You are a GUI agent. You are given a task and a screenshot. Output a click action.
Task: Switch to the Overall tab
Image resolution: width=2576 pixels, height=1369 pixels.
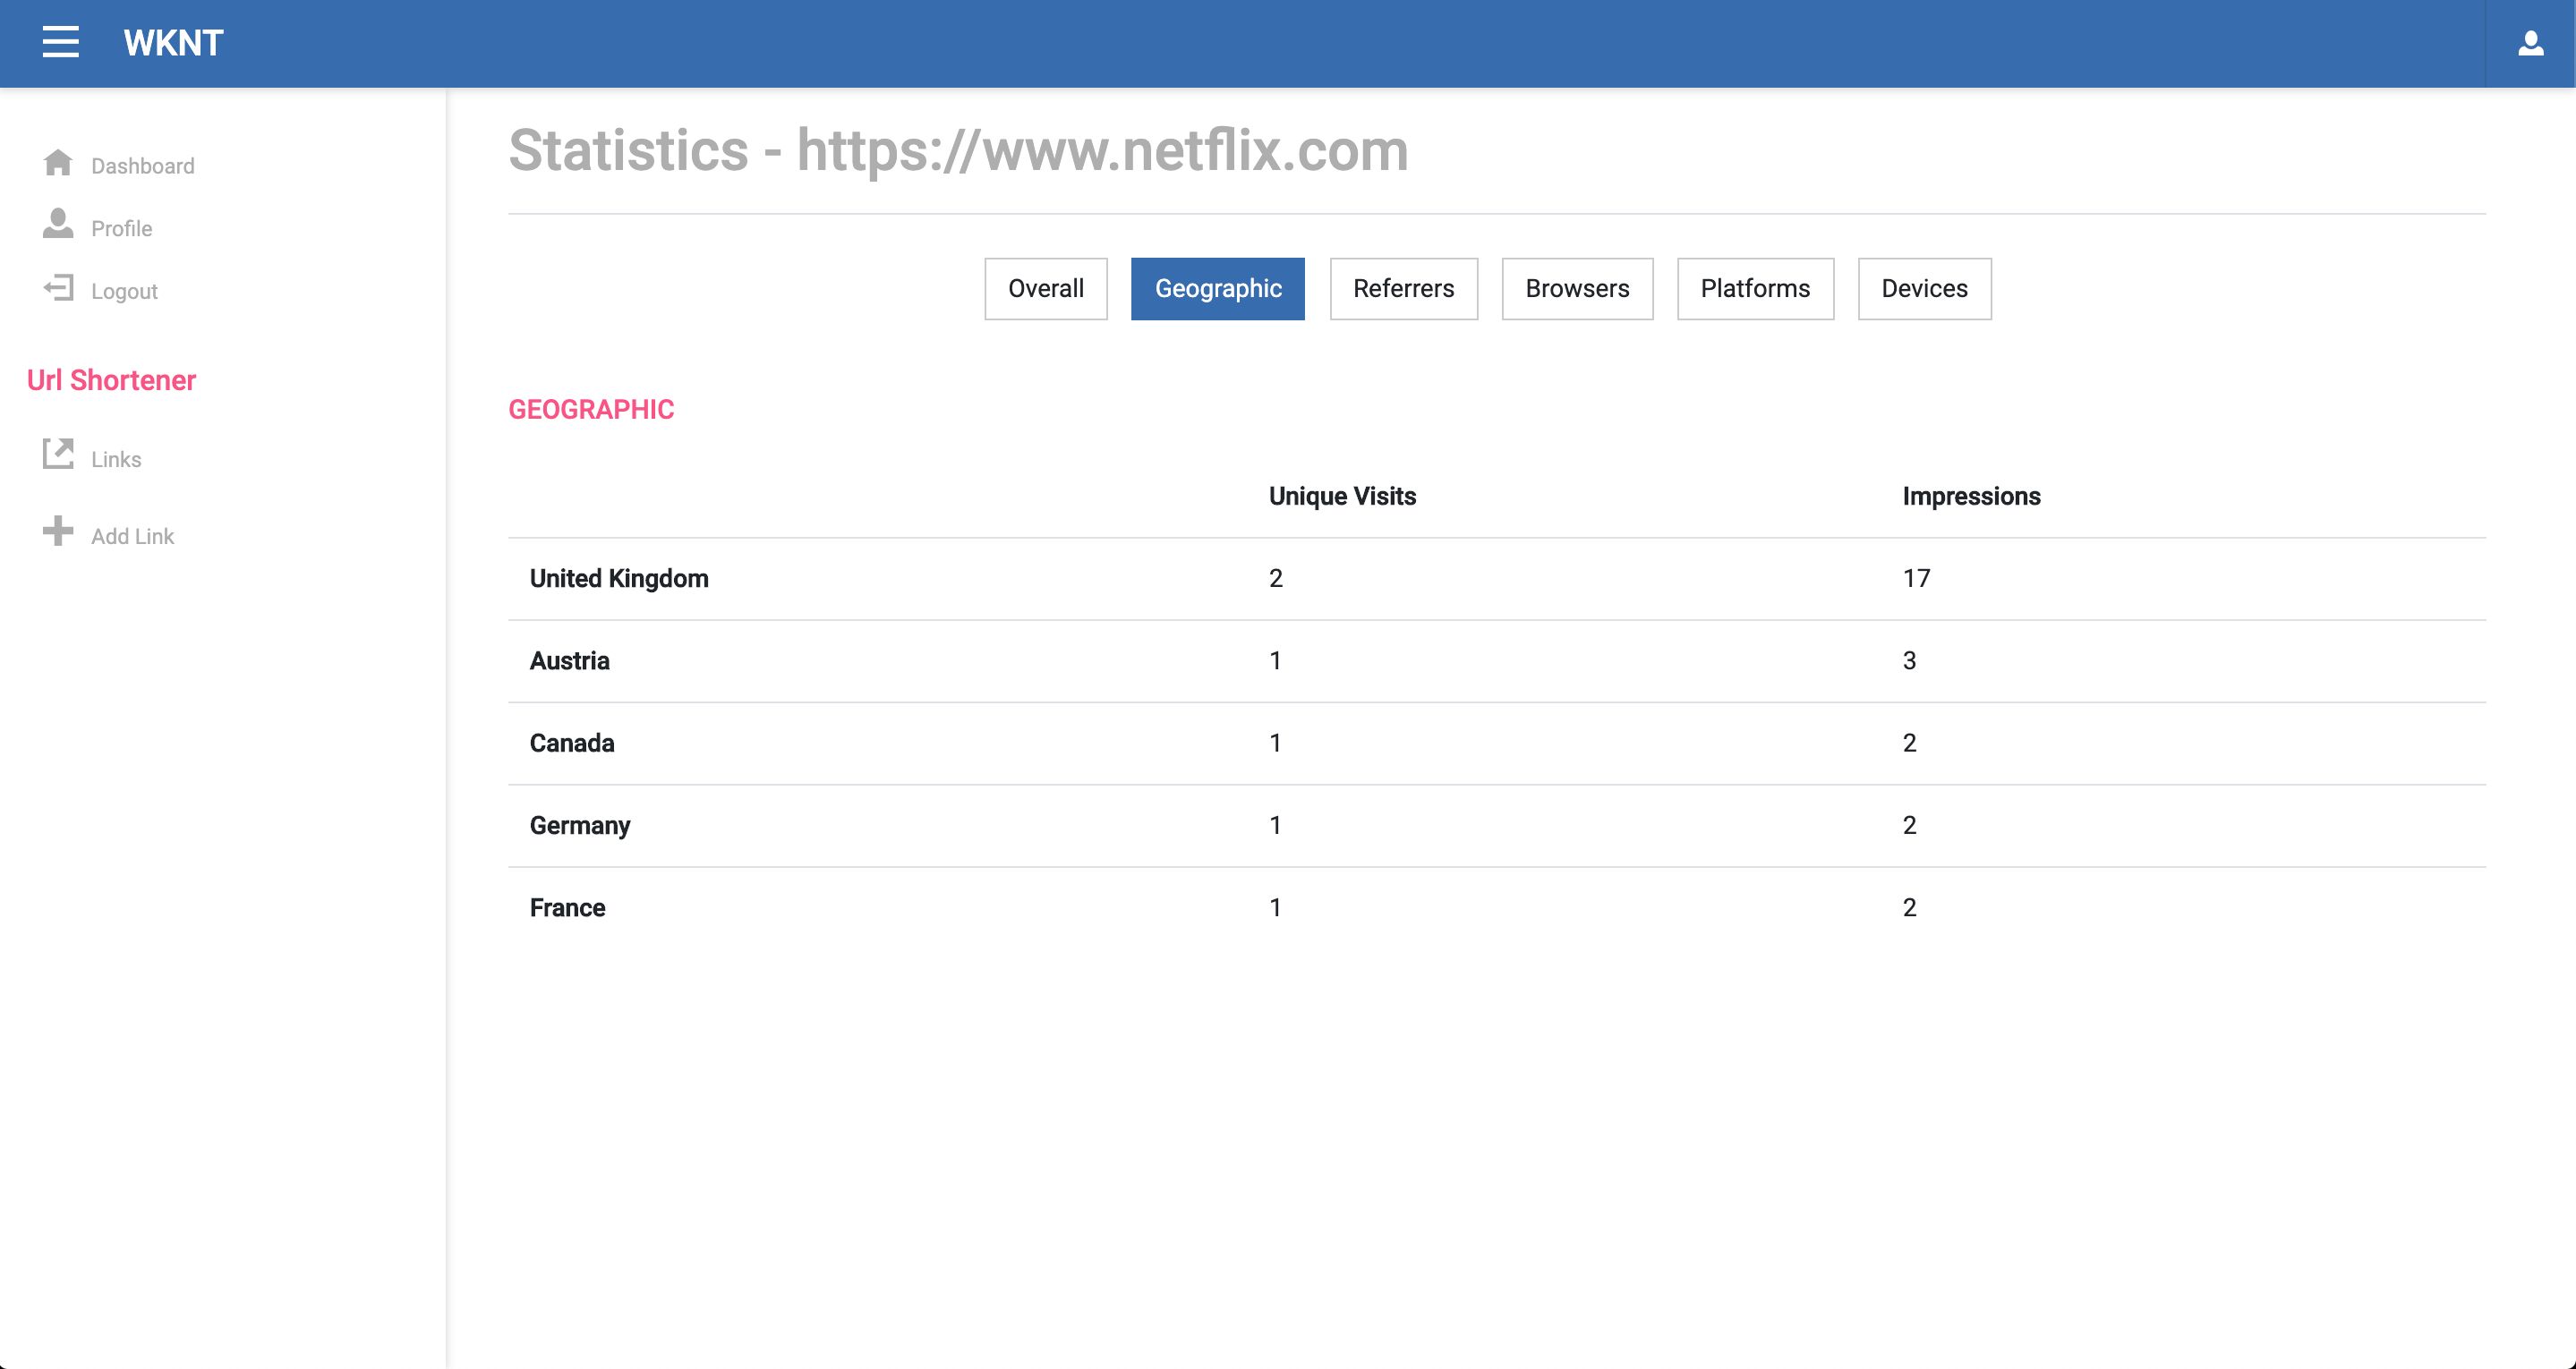[x=1045, y=289]
